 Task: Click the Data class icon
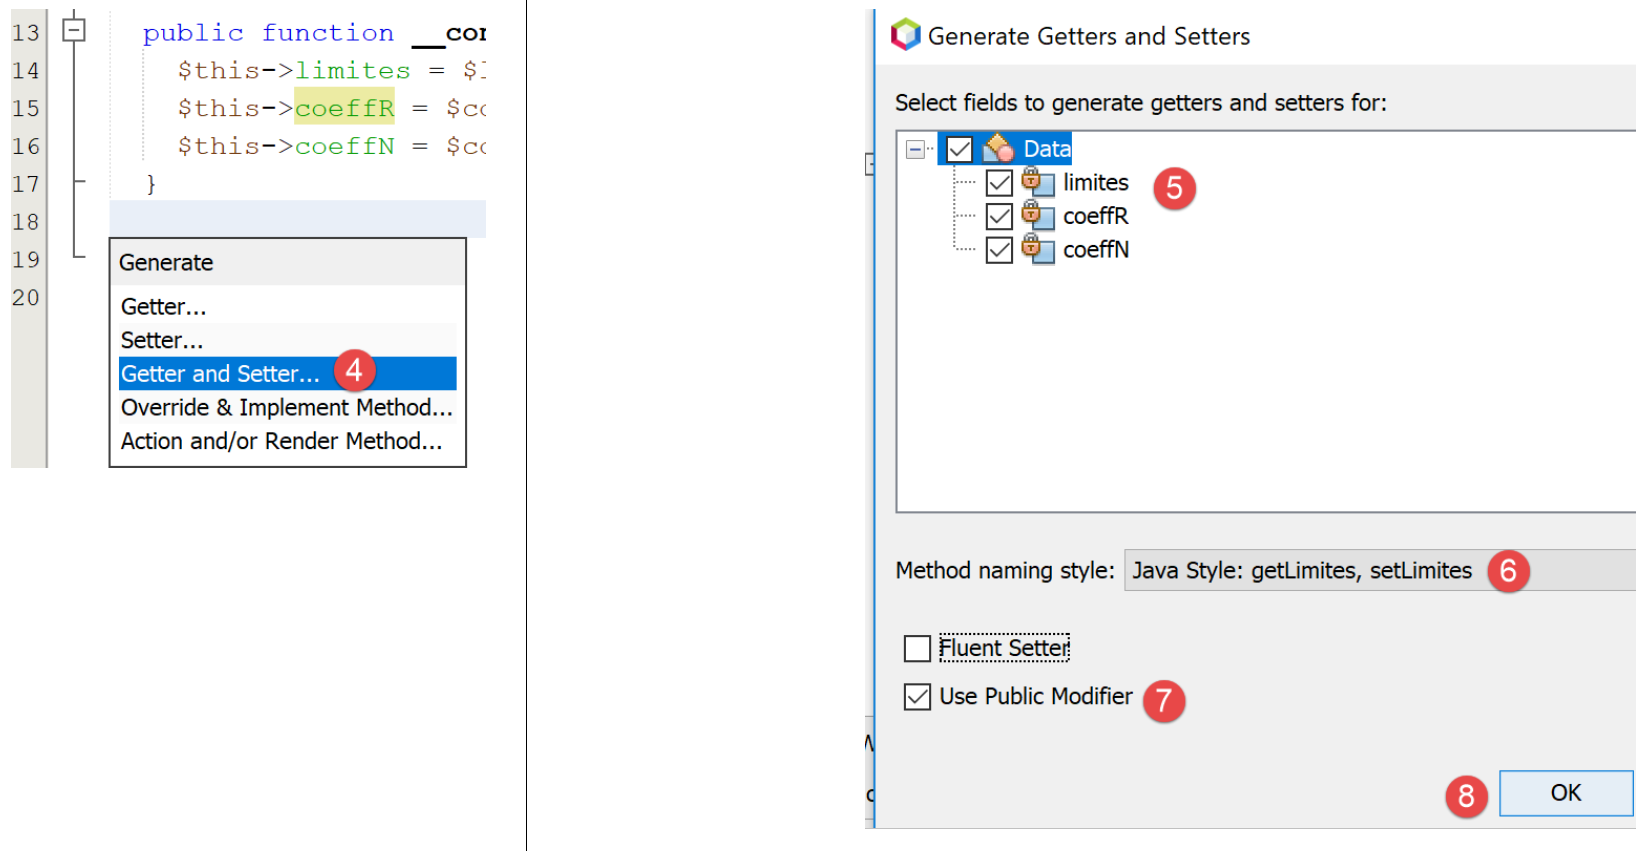[998, 149]
